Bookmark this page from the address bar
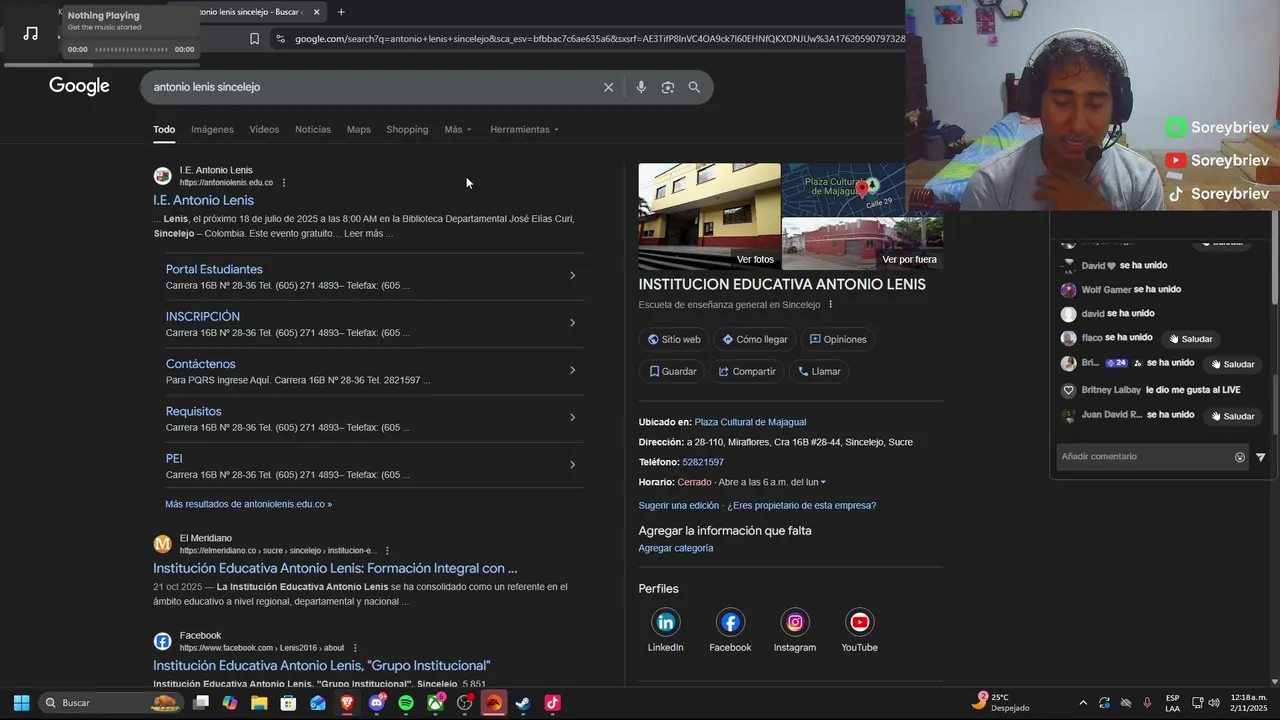The image size is (1280, 720). tap(254, 39)
